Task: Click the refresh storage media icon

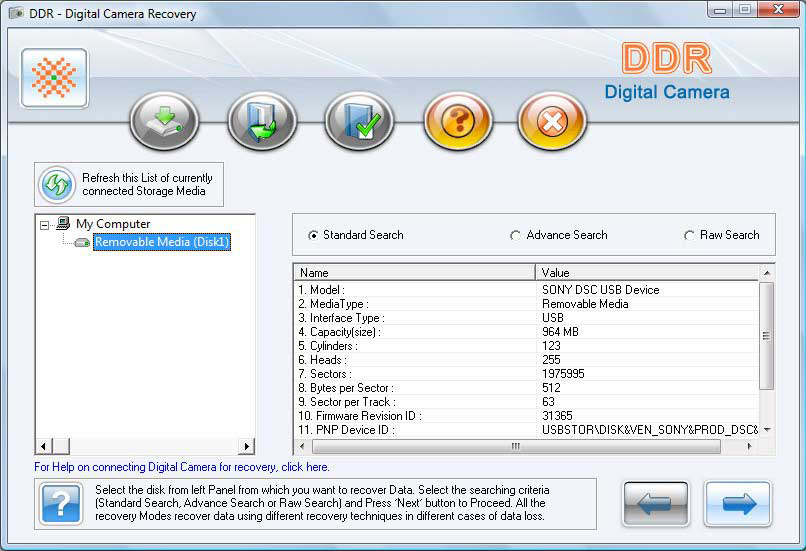Action: click(57, 185)
